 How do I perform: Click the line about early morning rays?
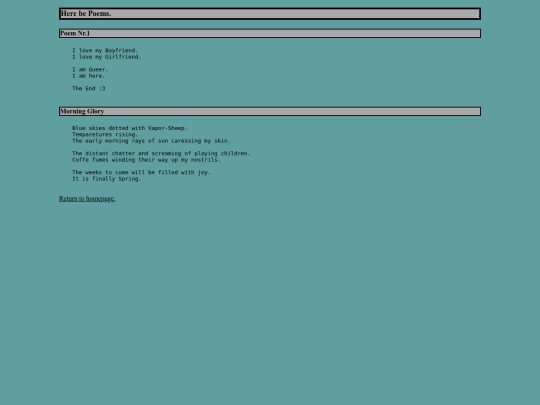point(151,141)
